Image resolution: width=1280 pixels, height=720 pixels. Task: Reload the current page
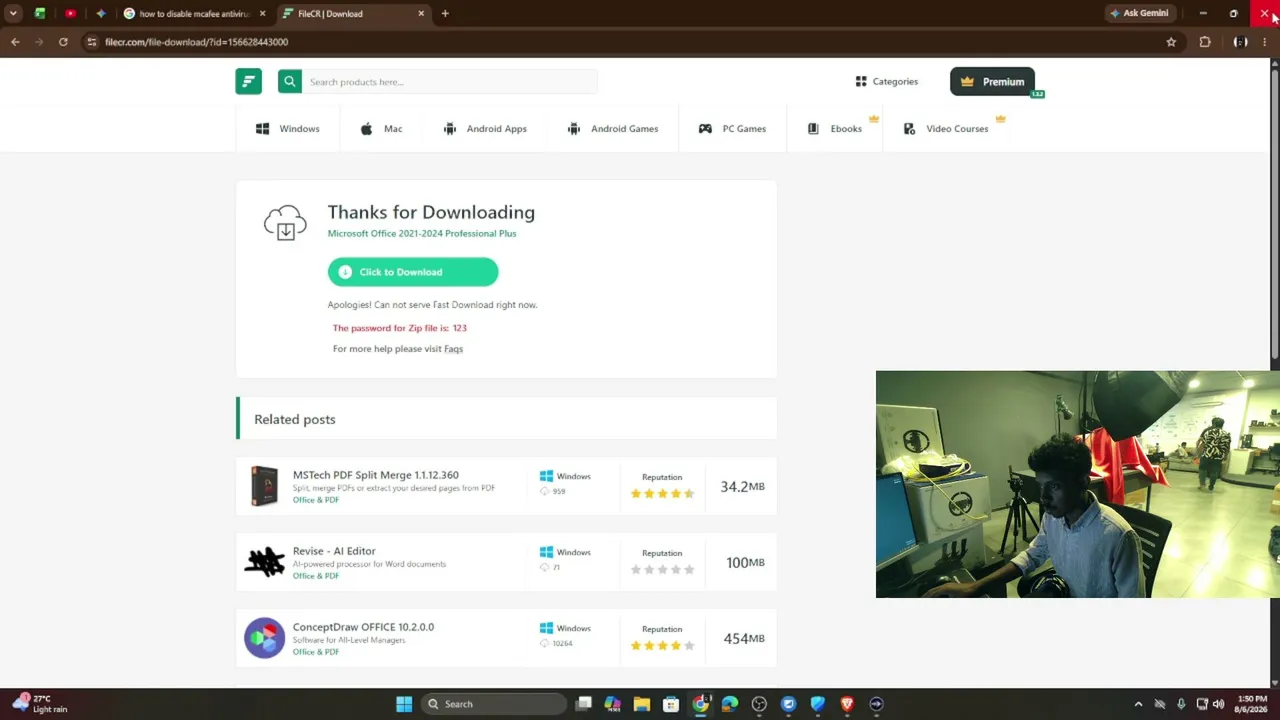63,42
